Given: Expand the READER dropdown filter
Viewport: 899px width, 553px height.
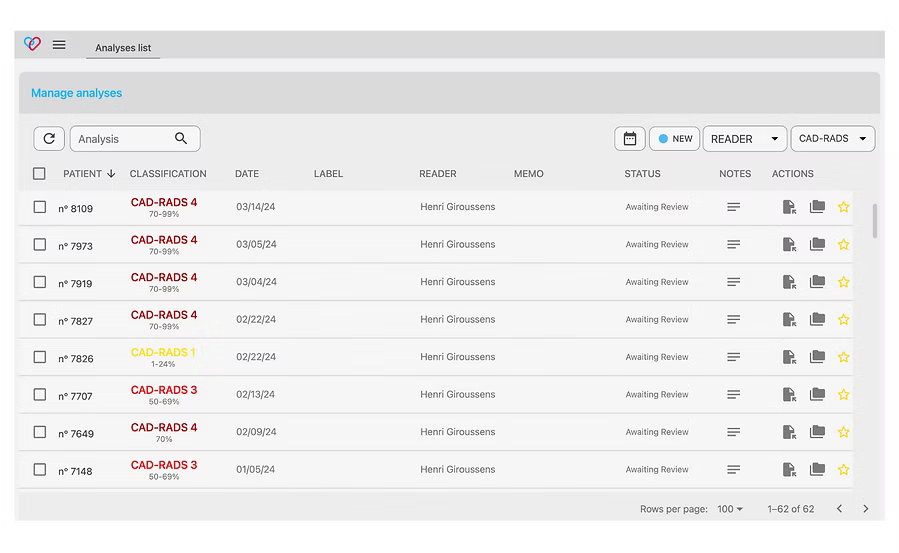Looking at the screenshot, I should click(x=745, y=139).
